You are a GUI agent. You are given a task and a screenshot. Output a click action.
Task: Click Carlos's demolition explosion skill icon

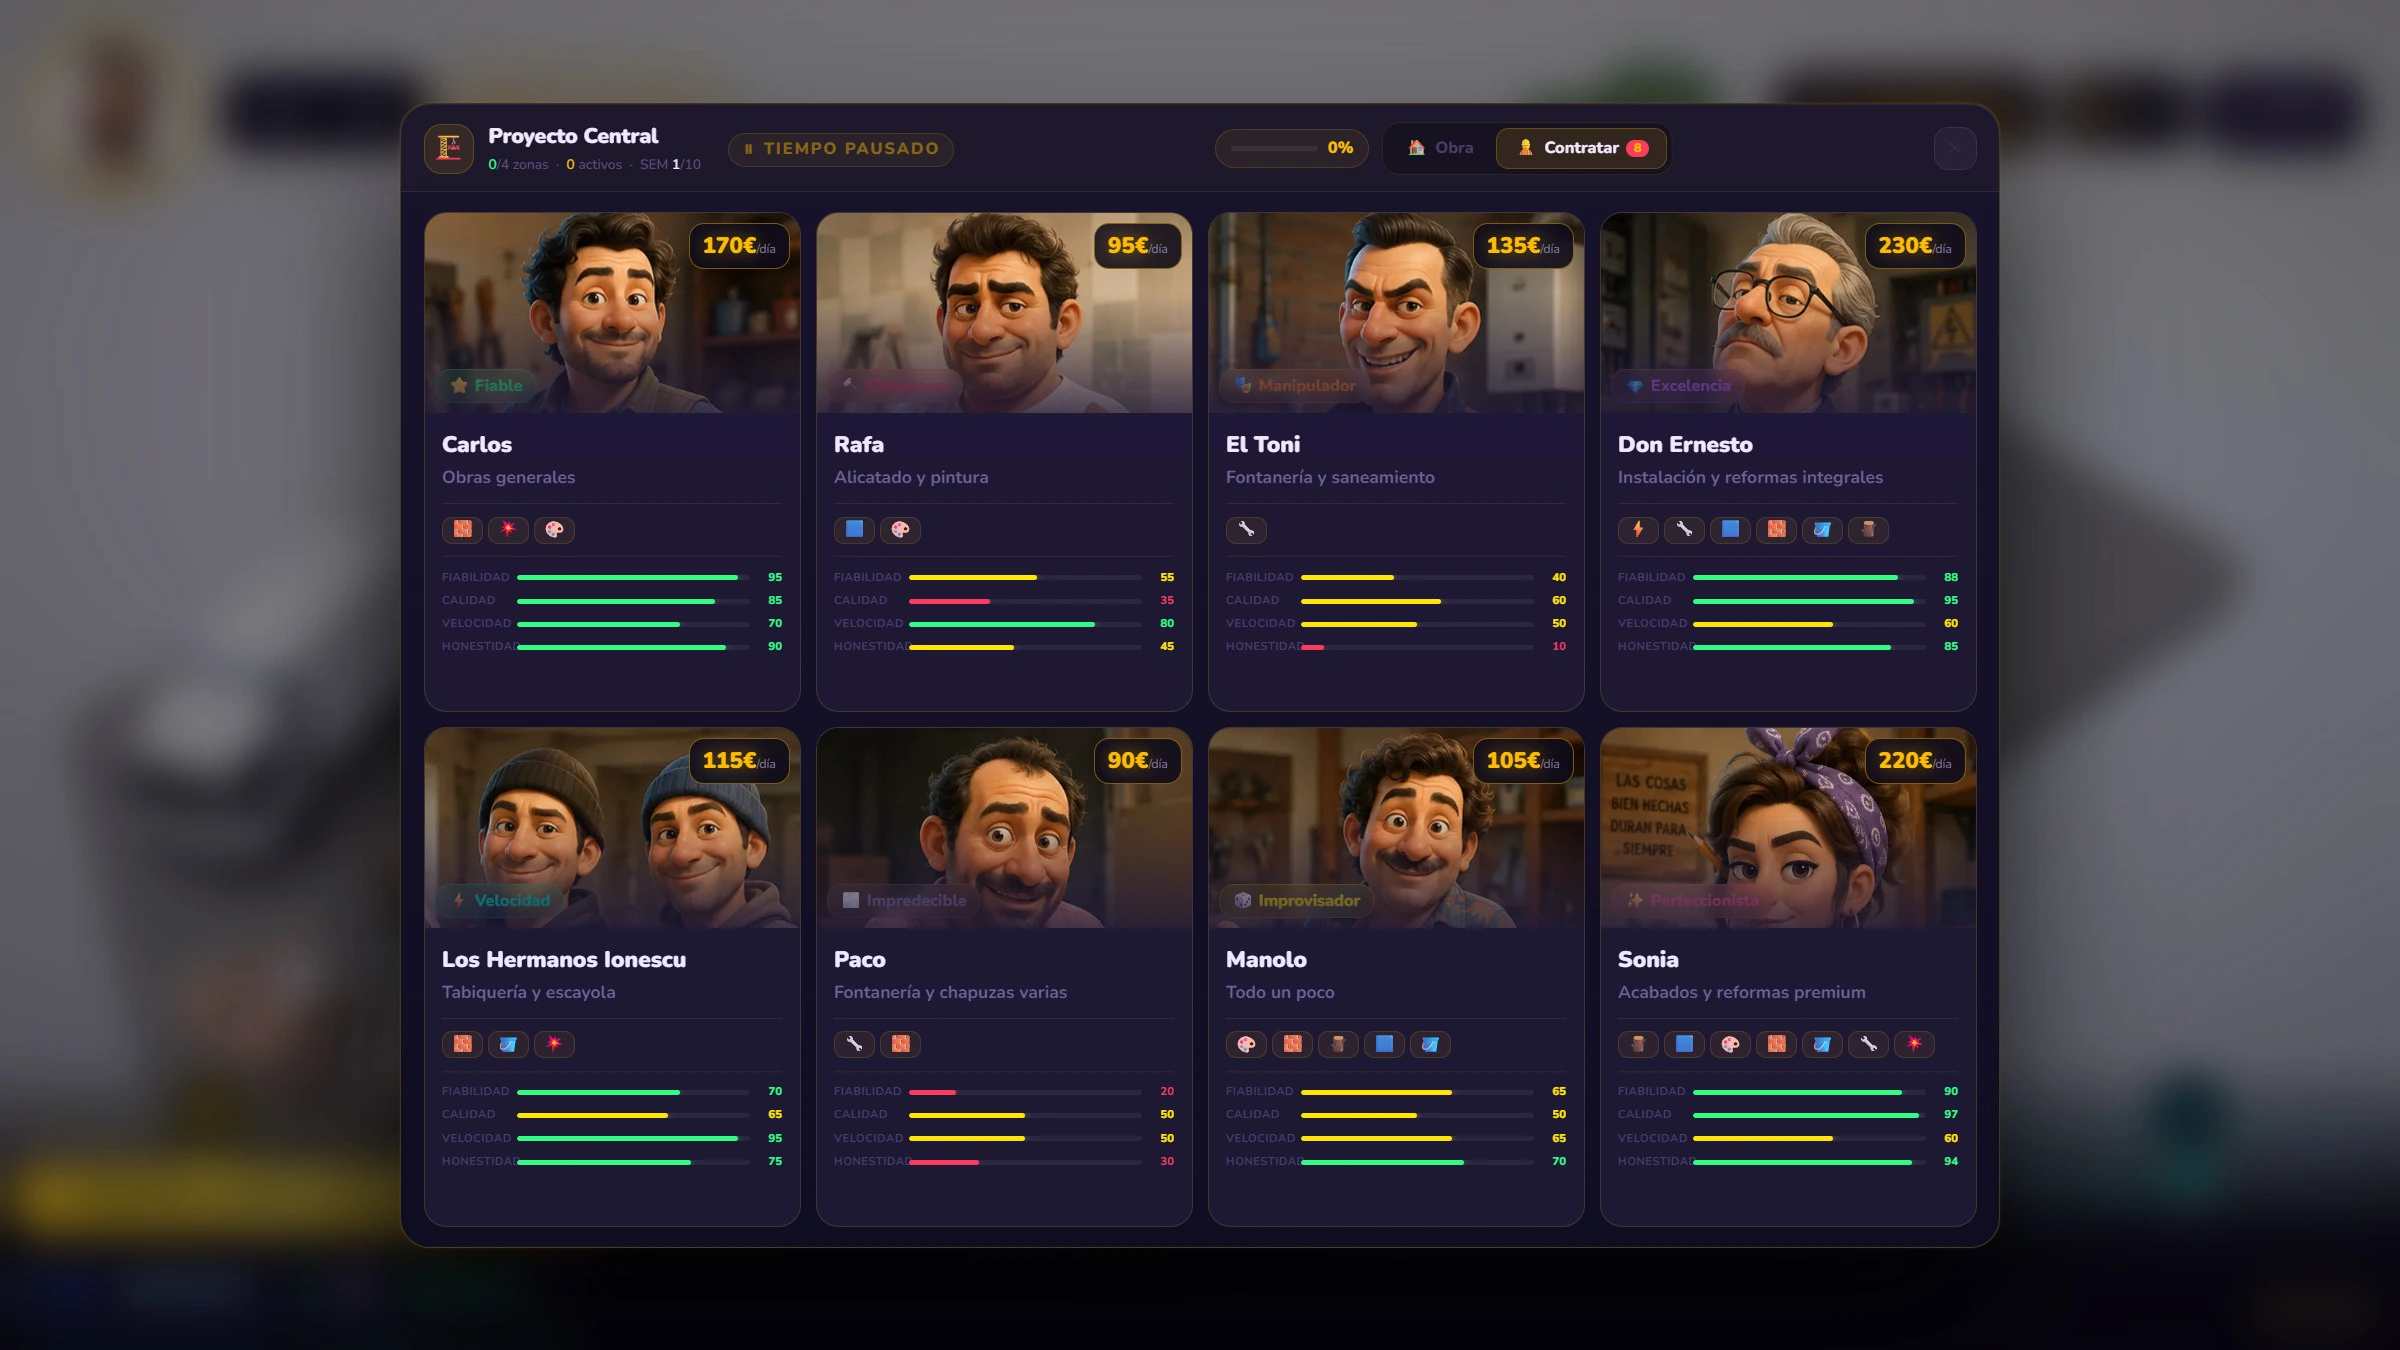[x=508, y=529]
